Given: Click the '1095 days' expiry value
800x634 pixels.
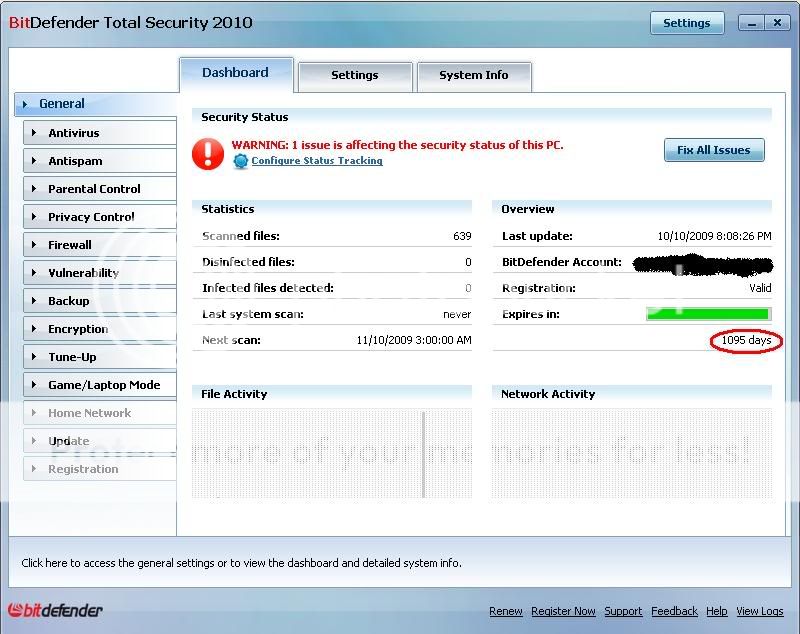Looking at the screenshot, I should click(746, 340).
